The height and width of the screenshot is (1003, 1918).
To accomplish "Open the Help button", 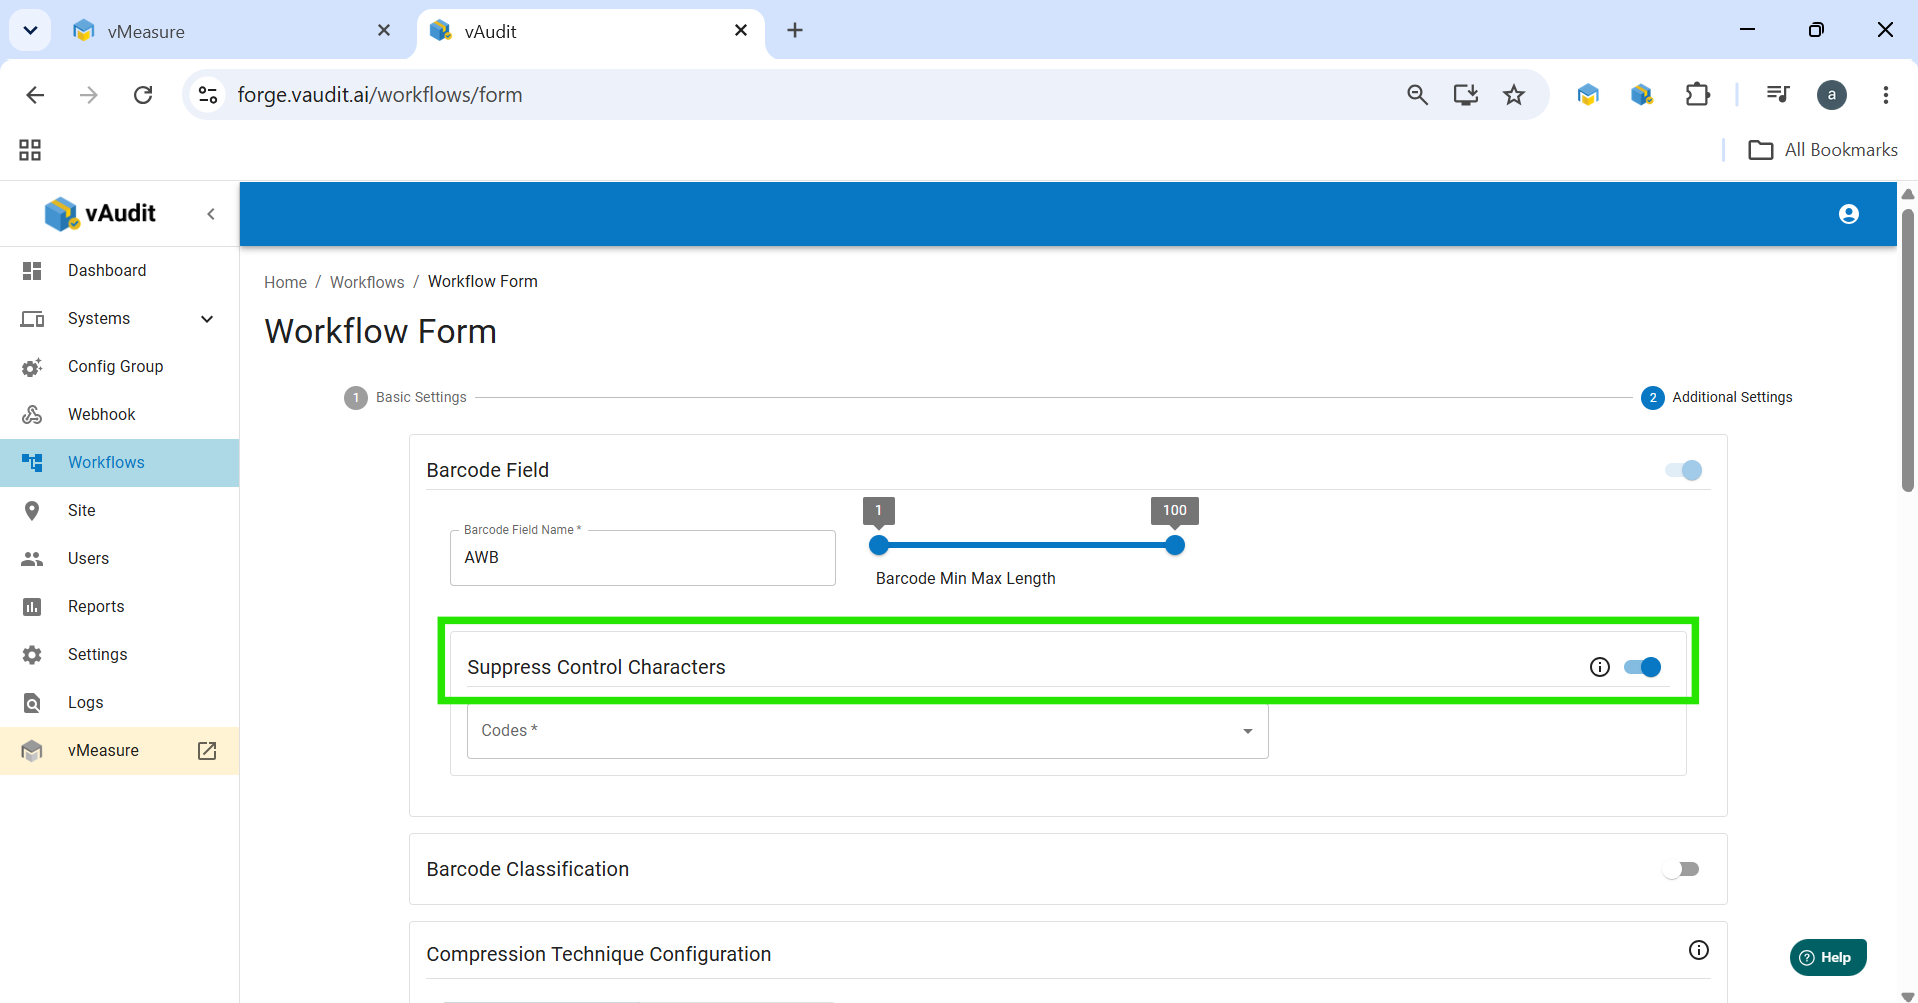I will pyautogui.click(x=1828, y=957).
